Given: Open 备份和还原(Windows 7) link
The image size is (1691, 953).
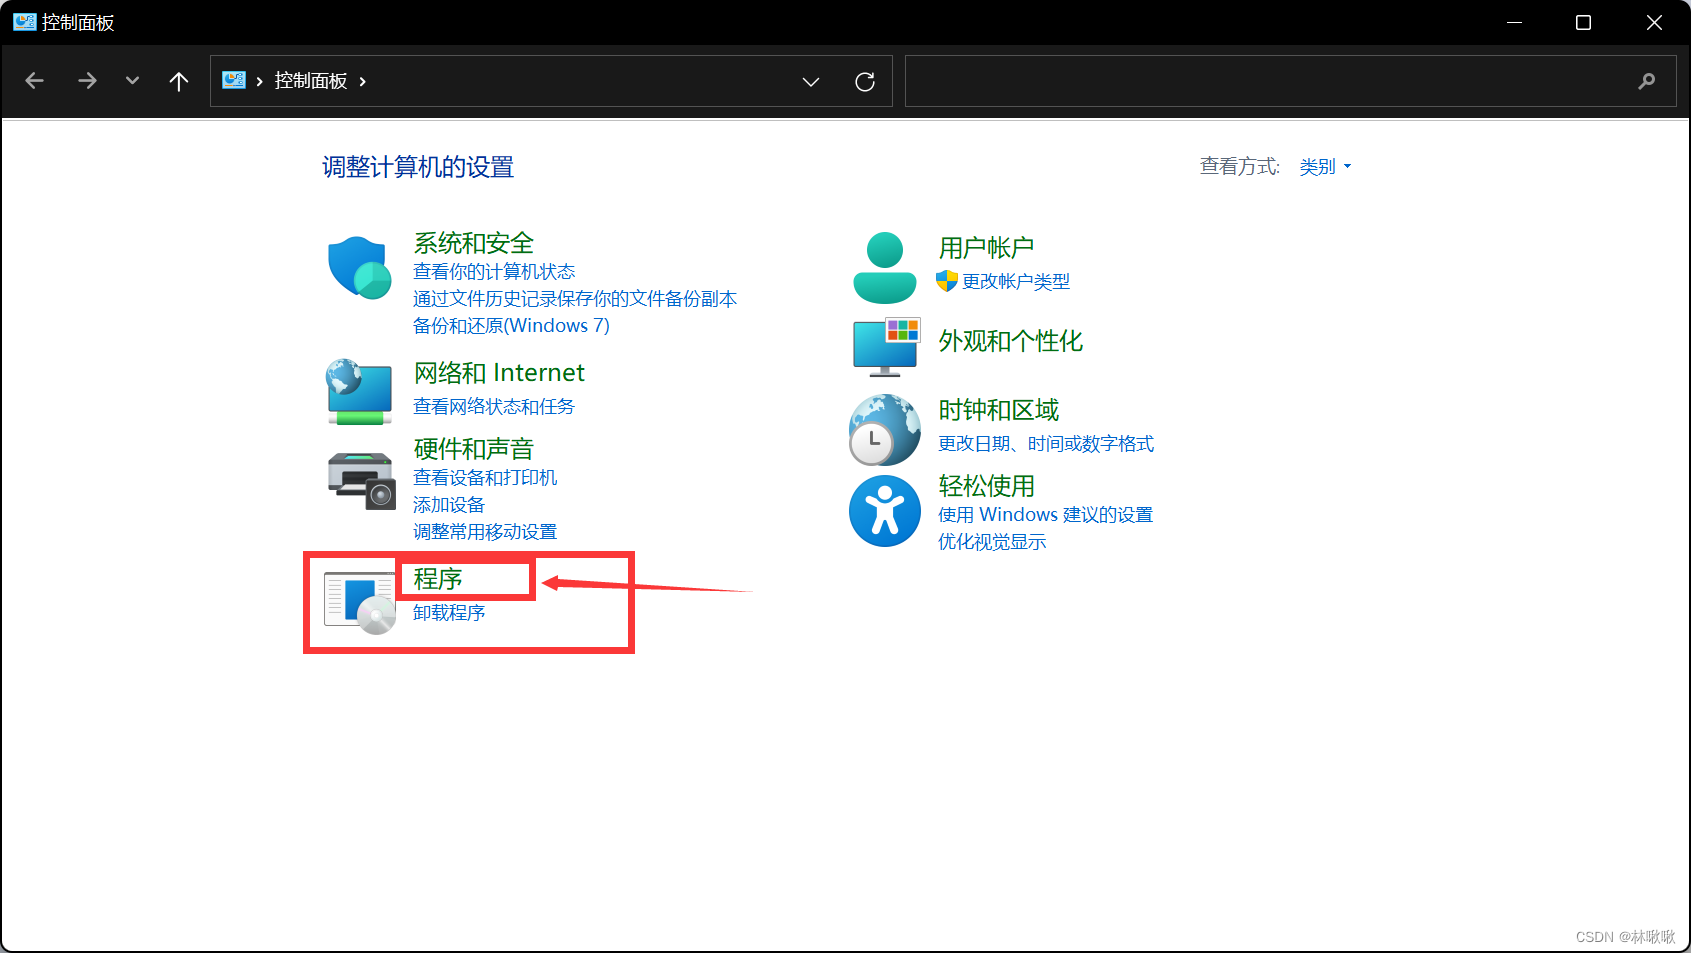Looking at the screenshot, I should 511,326.
